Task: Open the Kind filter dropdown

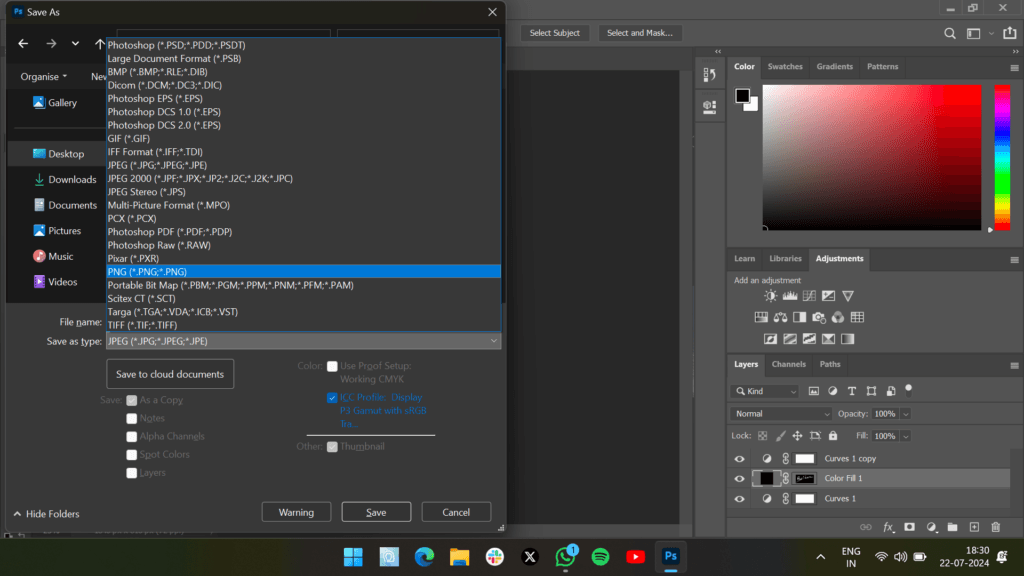Action: coord(765,391)
